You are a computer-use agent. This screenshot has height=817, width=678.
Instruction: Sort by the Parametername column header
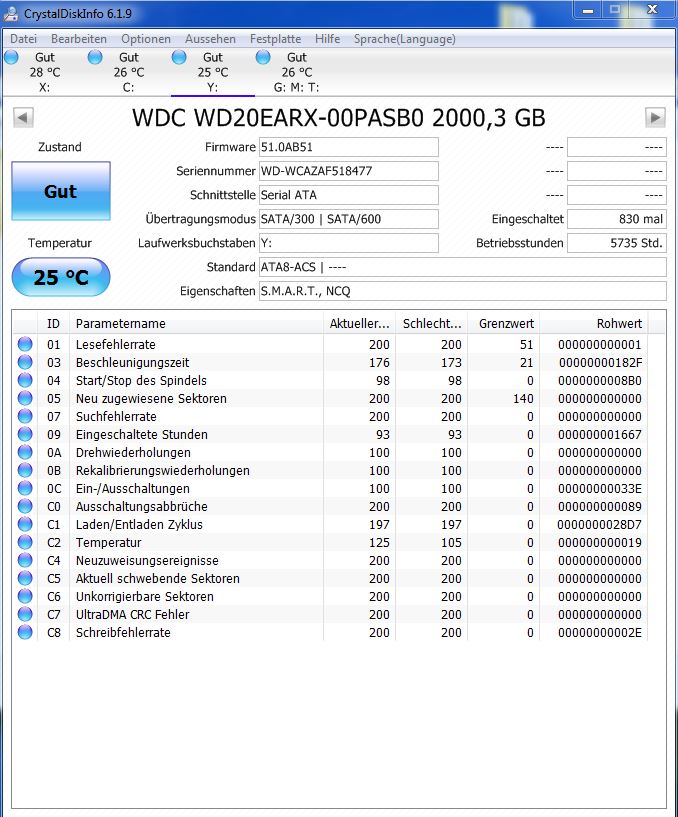click(x=196, y=324)
